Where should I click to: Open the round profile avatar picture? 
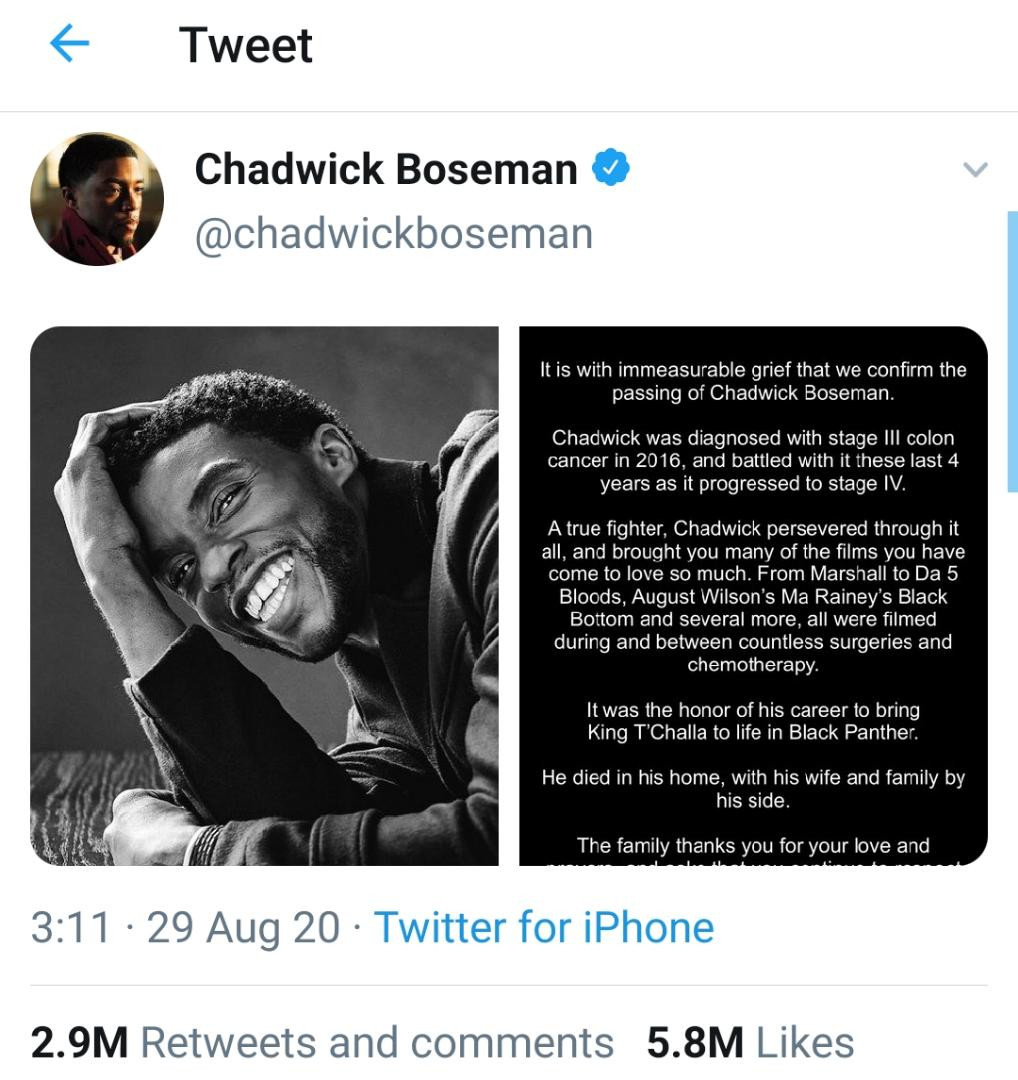coord(97,199)
